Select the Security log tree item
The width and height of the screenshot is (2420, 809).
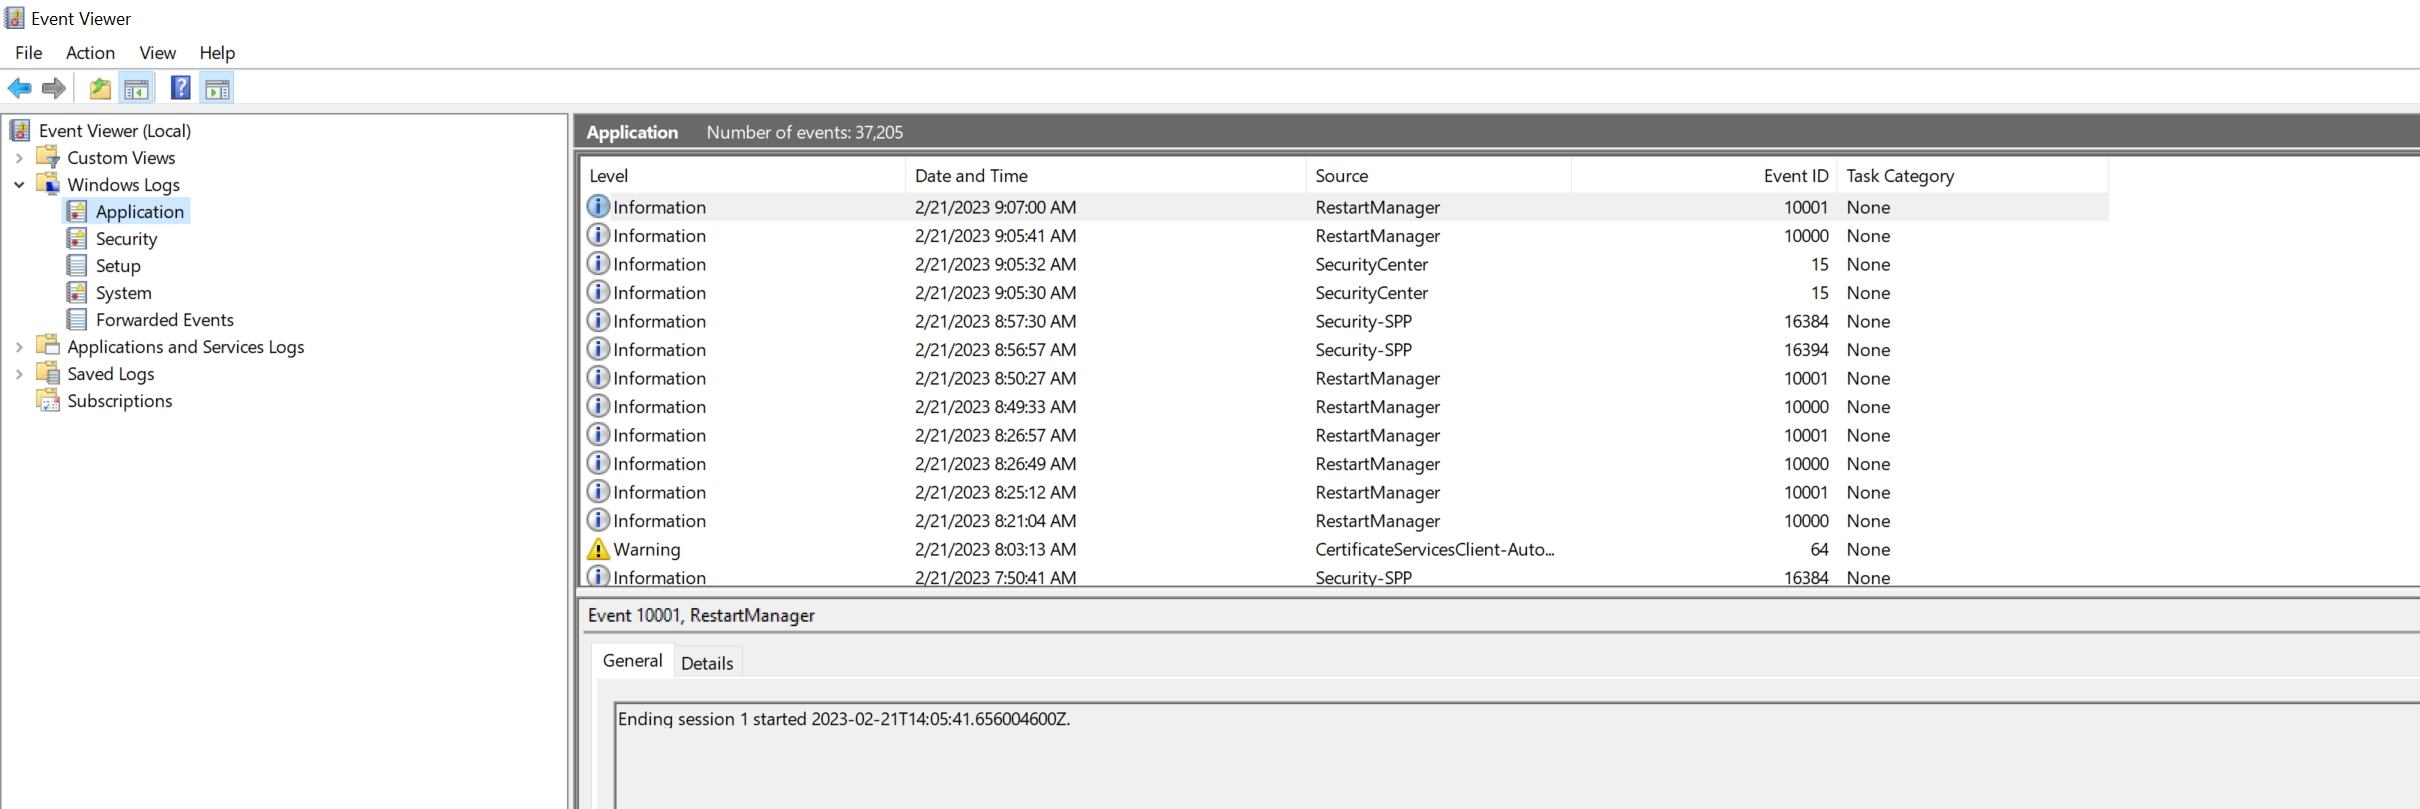[x=126, y=238]
